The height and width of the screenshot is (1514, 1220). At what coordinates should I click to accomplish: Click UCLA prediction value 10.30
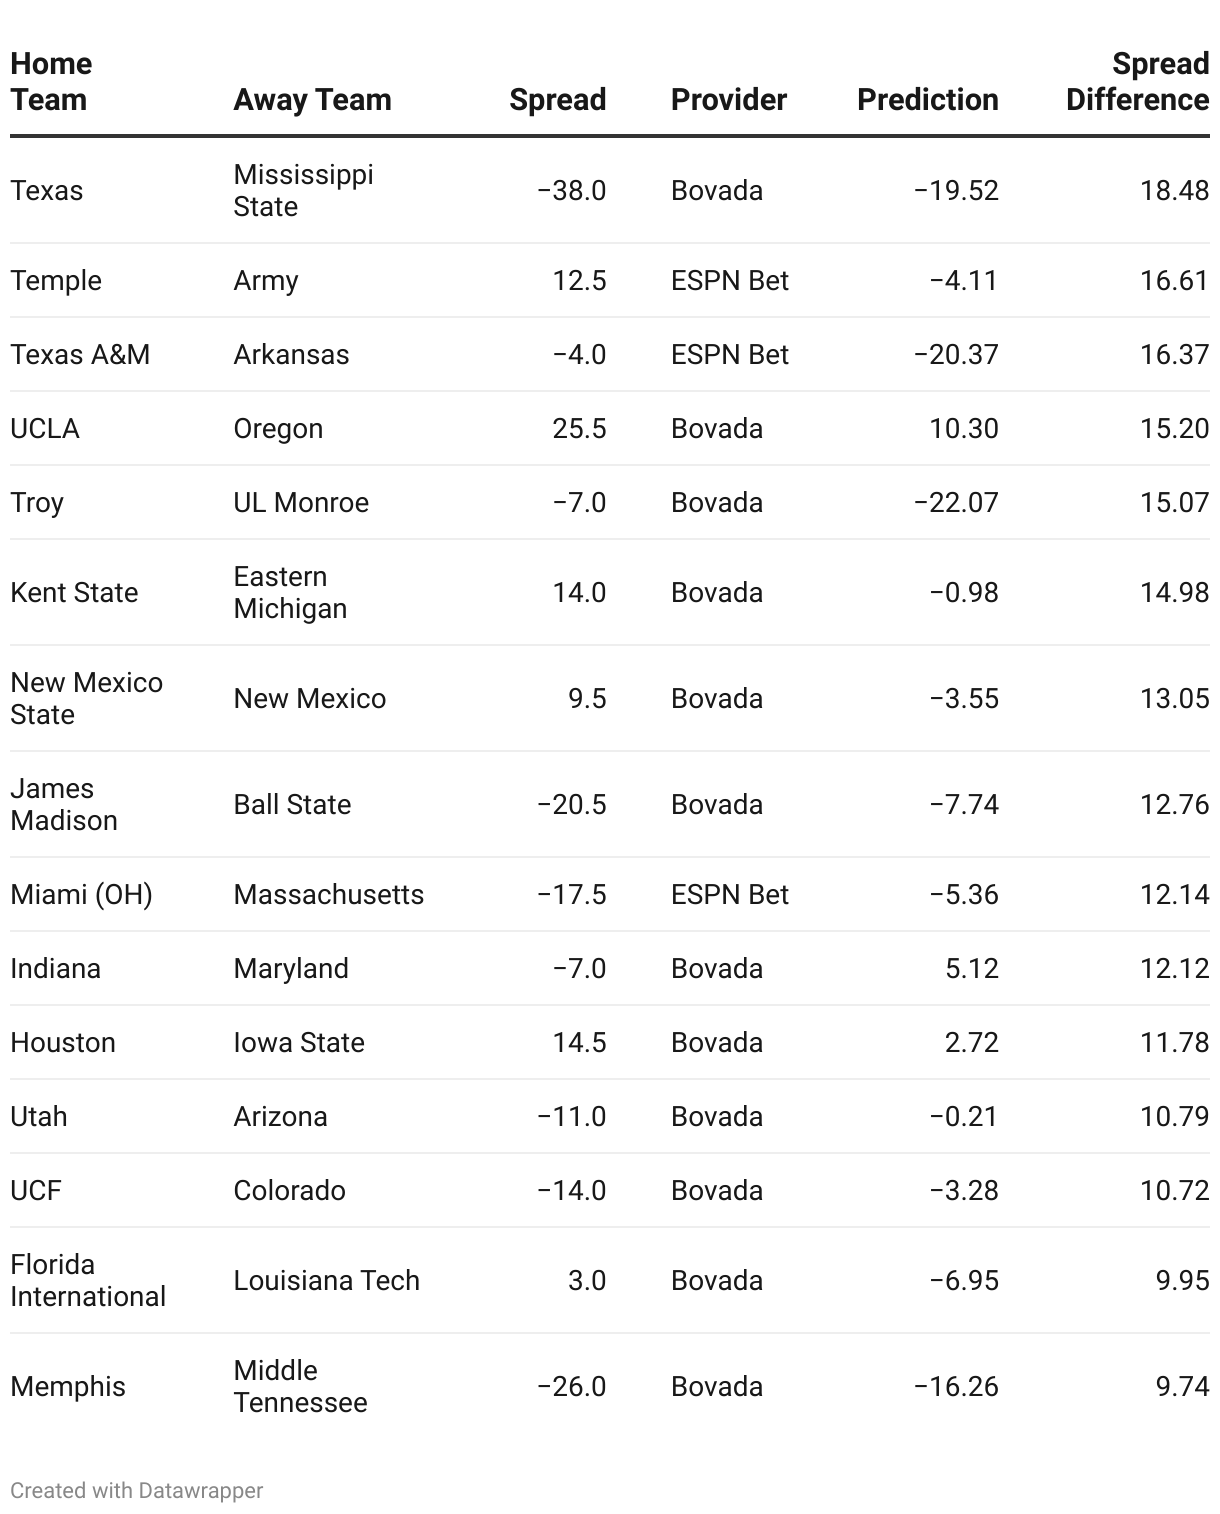pyautogui.click(x=964, y=428)
